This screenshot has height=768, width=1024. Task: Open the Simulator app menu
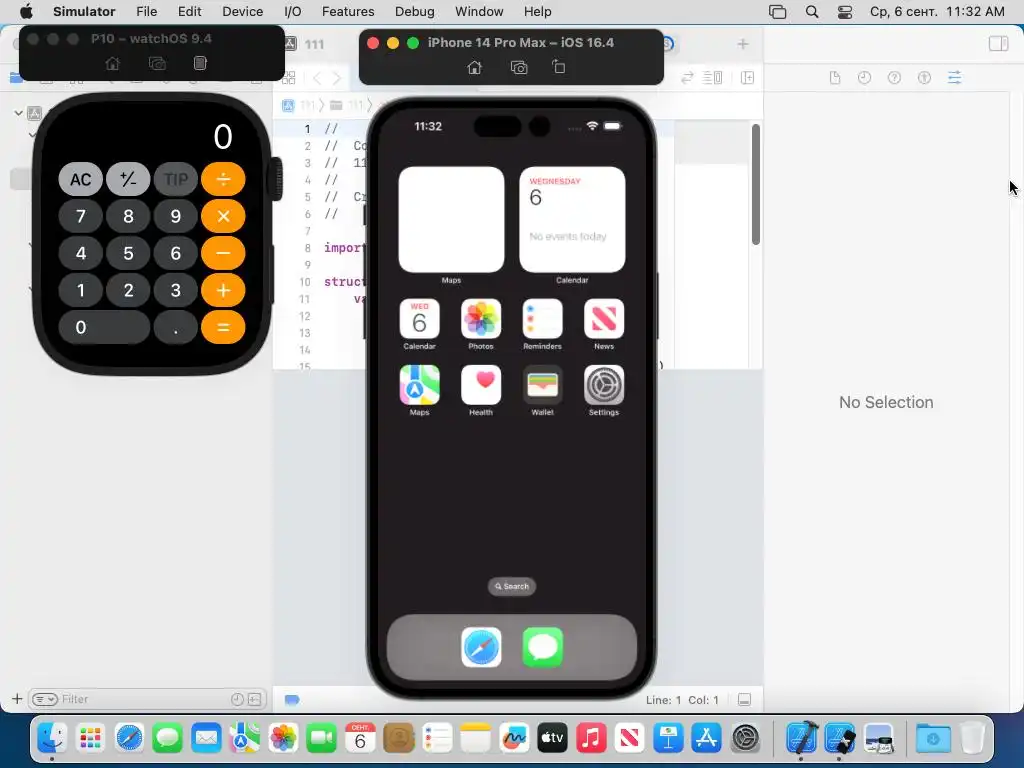click(84, 12)
